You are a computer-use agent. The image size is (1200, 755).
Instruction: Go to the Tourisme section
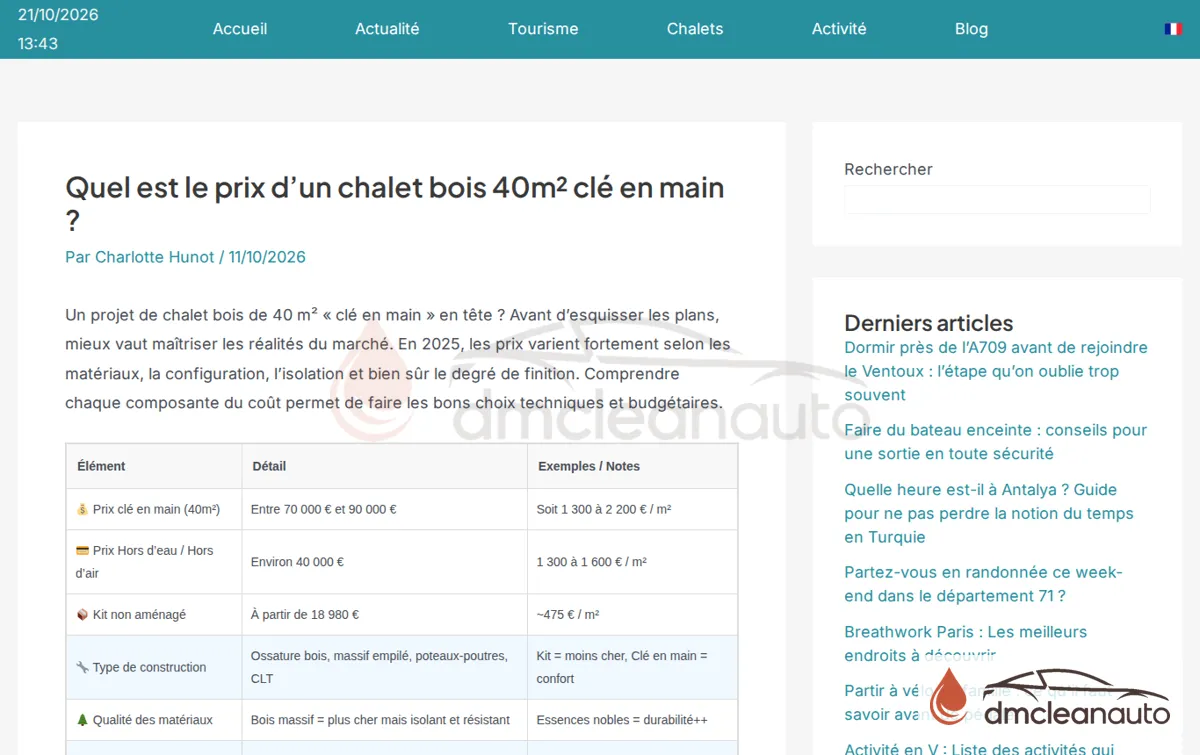click(543, 29)
